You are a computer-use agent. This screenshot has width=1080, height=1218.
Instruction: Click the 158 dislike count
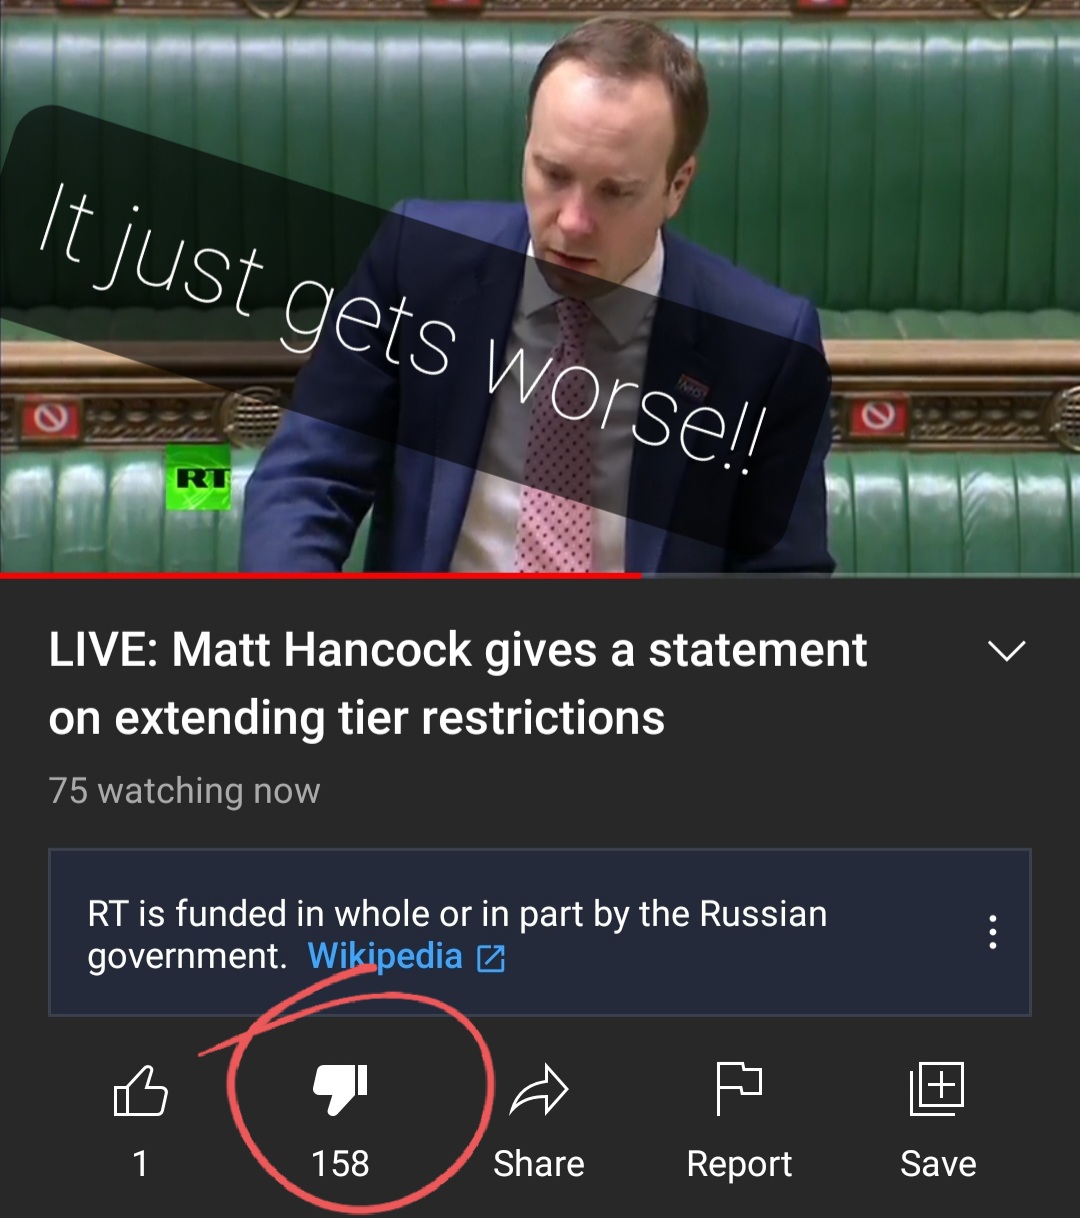(x=341, y=1164)
